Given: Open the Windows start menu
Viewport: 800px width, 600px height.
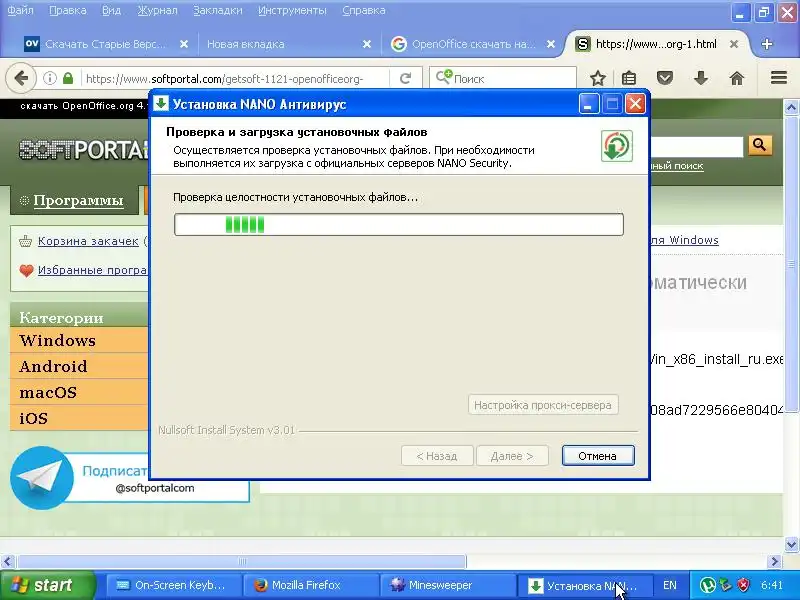Looking at the screenshot, I should pyautogui.click(x=47, y=585).
